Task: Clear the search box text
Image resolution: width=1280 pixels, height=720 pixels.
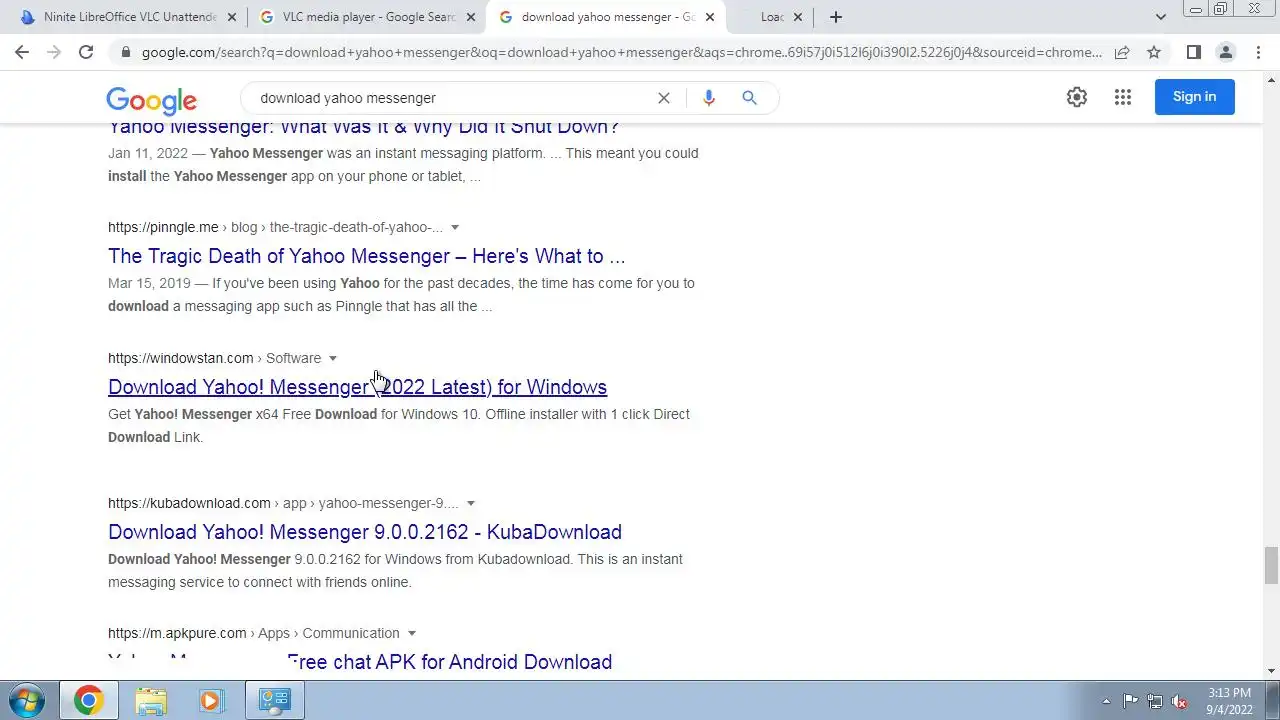Action: point(663,98)
